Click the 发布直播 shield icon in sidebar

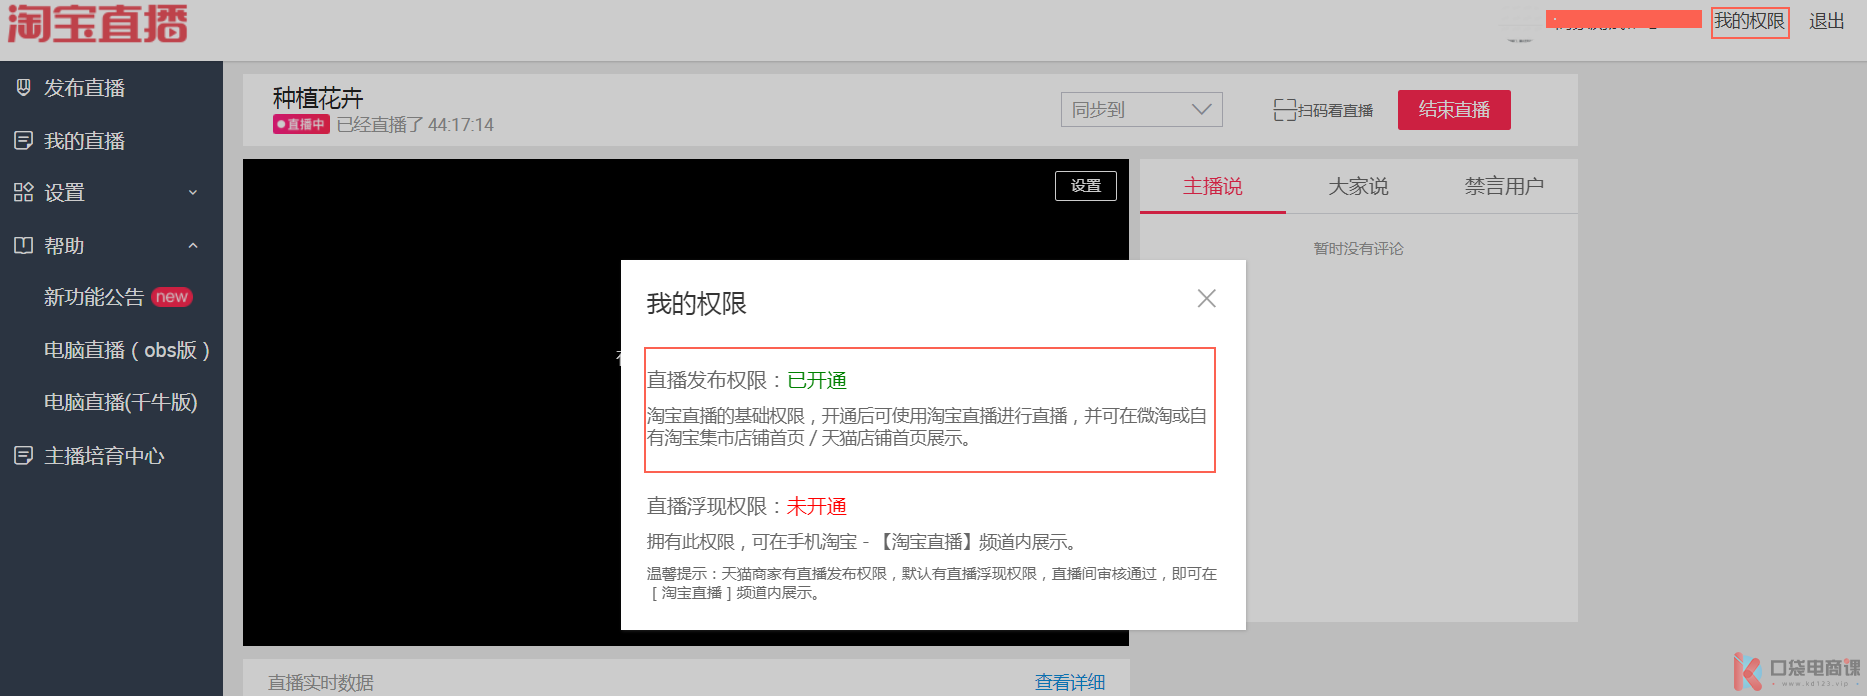23,88
